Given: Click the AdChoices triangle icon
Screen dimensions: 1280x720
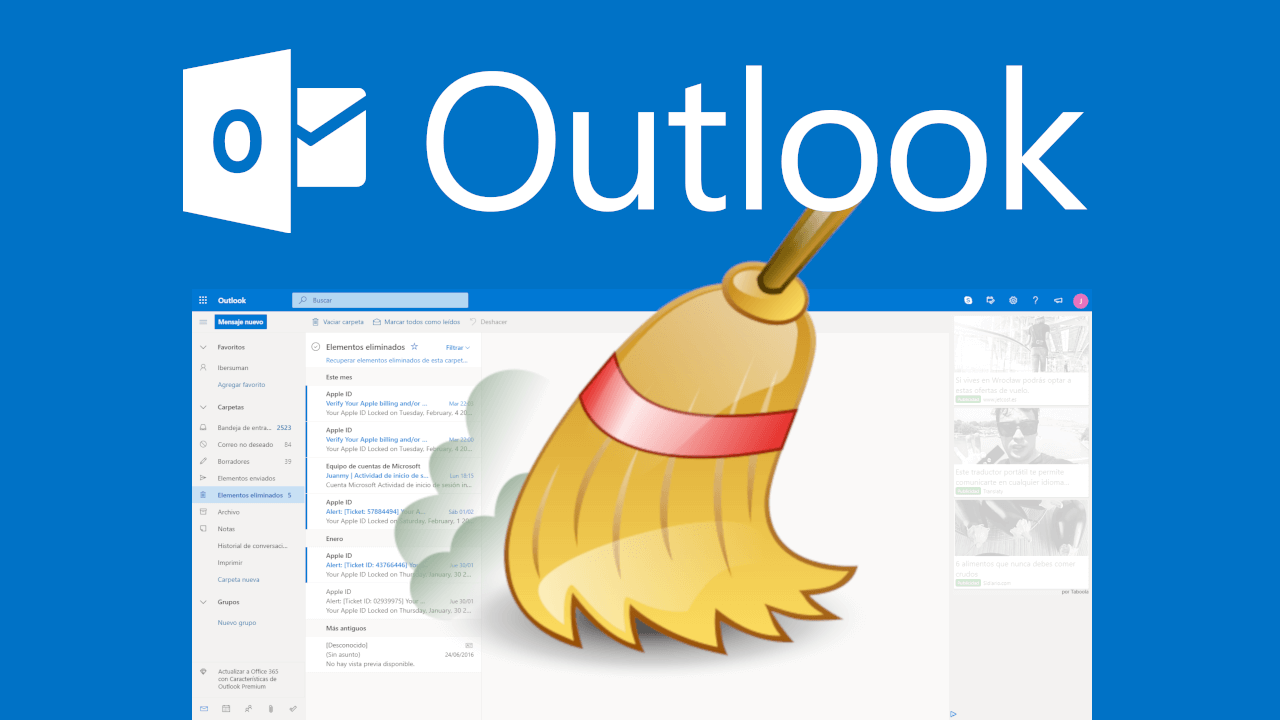Looking at the screenshot, I should (x=953, y=714).
